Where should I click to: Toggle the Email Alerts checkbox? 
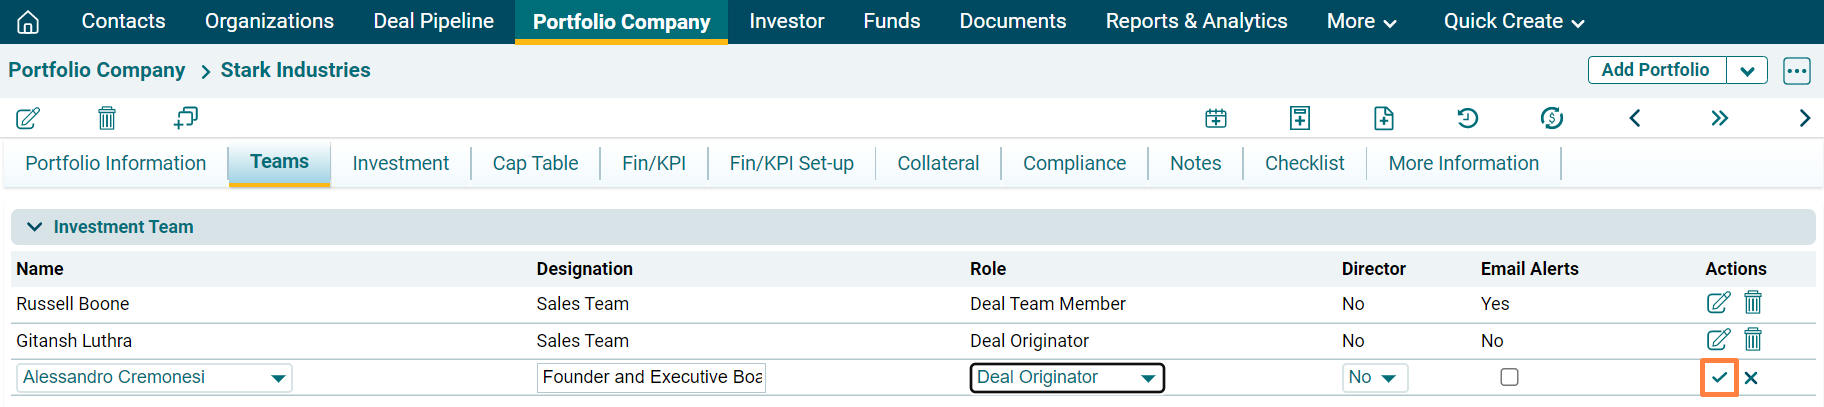point(1509,377)
